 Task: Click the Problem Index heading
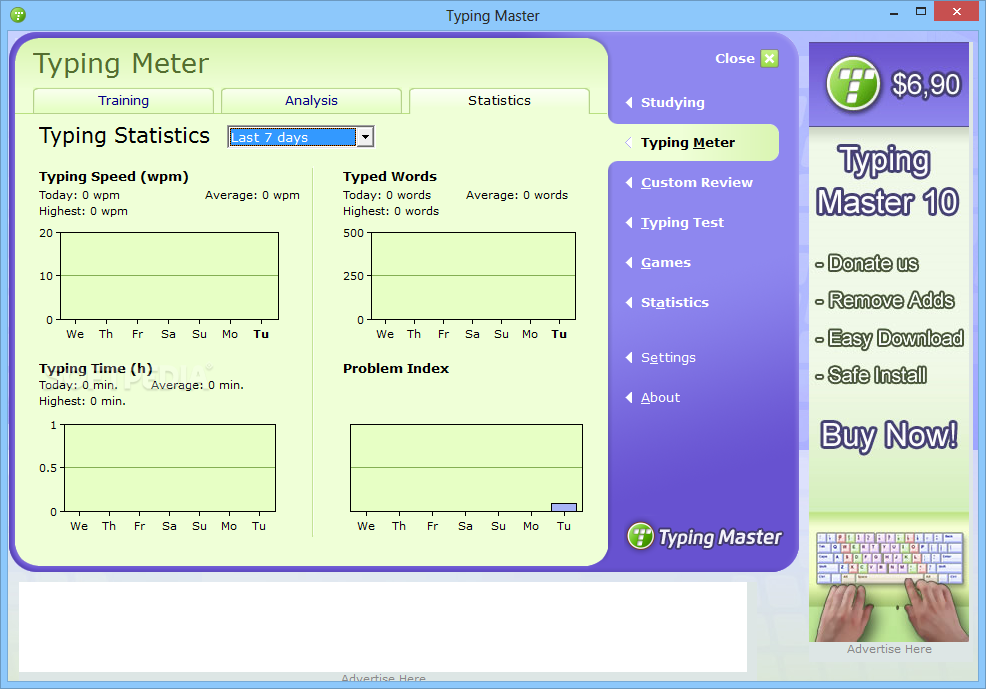(396, 368)
